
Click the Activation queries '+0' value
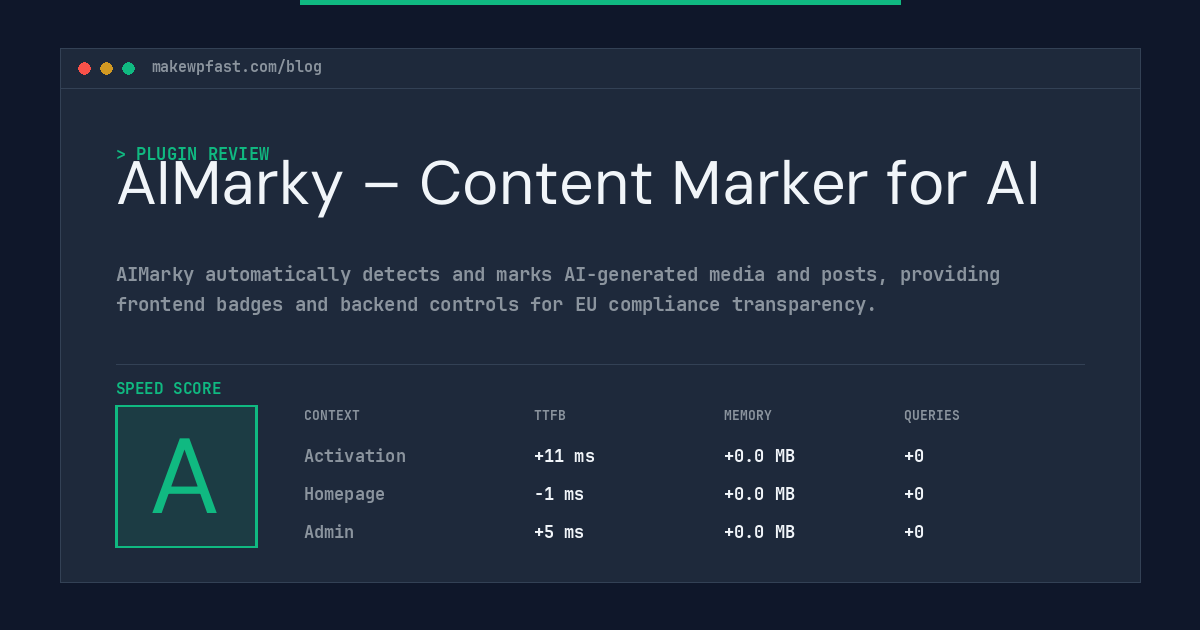(x=914, y=456)
